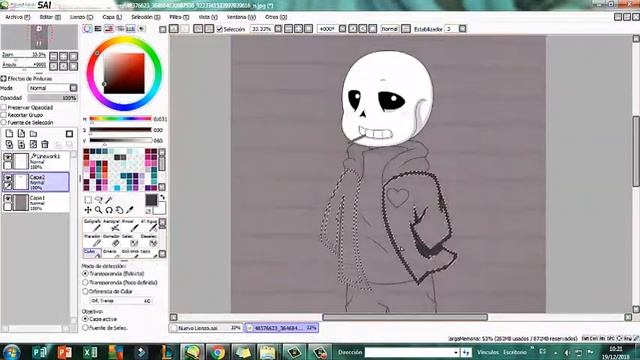Image resolution: width=640 pixels, height=360 pixels.
Task: Click the hue H slider bar
Action: (x=120, y=119)
